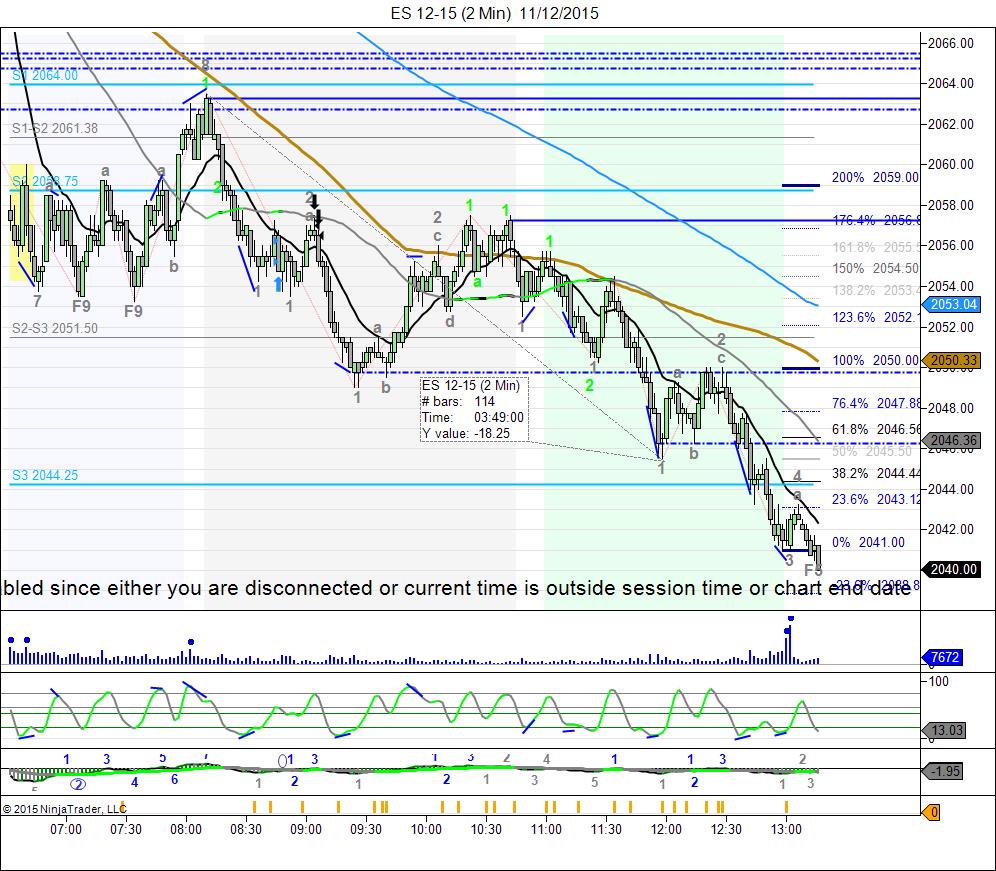Select the 150% 2054.50 Fibonacci label

coord(875,268)
